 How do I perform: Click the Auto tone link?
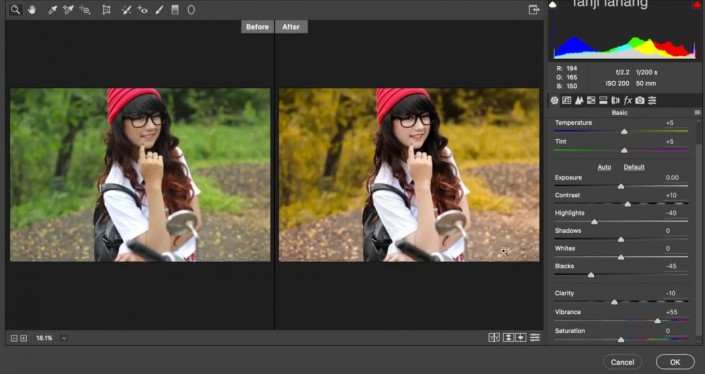pyautogui.click(x=604, y=167)
